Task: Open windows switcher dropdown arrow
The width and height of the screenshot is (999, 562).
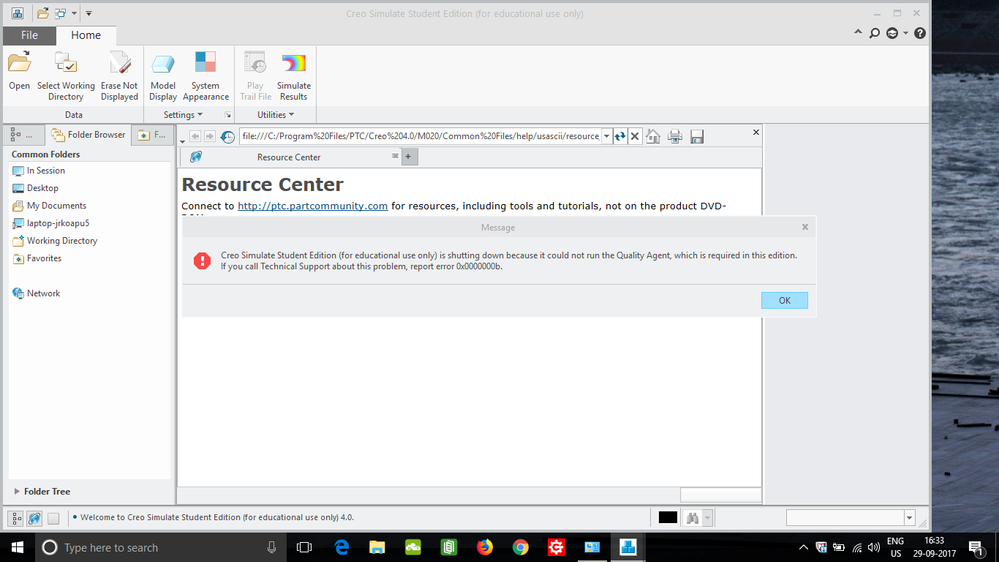Action: coord(74,13)
